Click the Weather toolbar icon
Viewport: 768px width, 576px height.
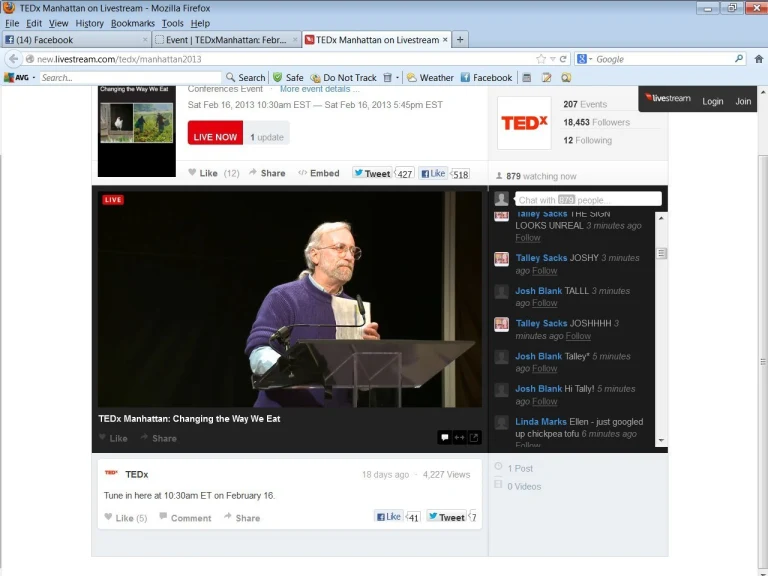click(x=430, y=77)
